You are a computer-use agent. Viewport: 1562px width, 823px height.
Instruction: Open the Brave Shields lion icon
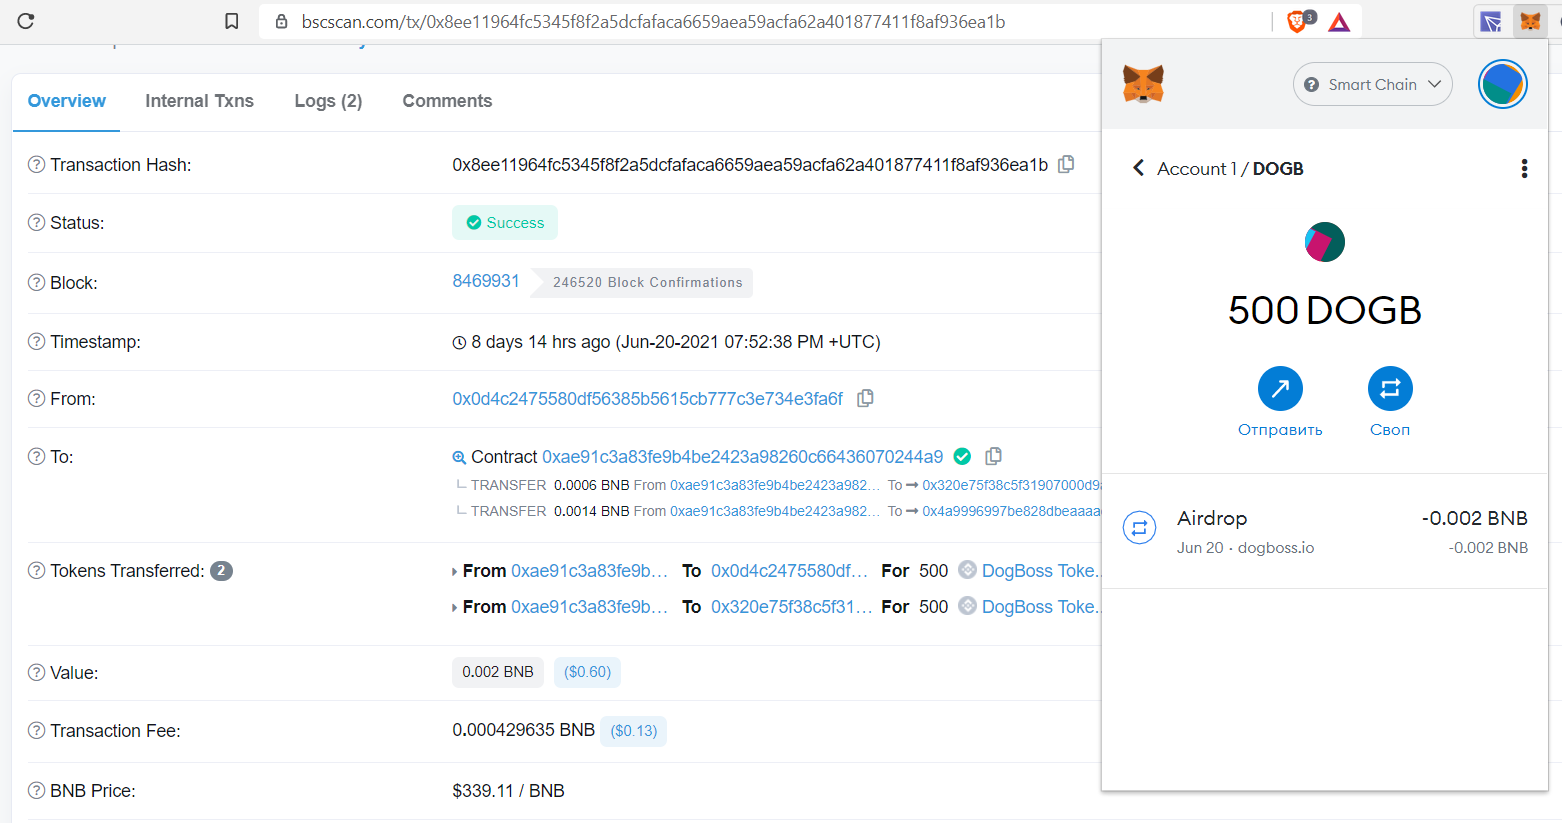click(x=1297, y=21)
